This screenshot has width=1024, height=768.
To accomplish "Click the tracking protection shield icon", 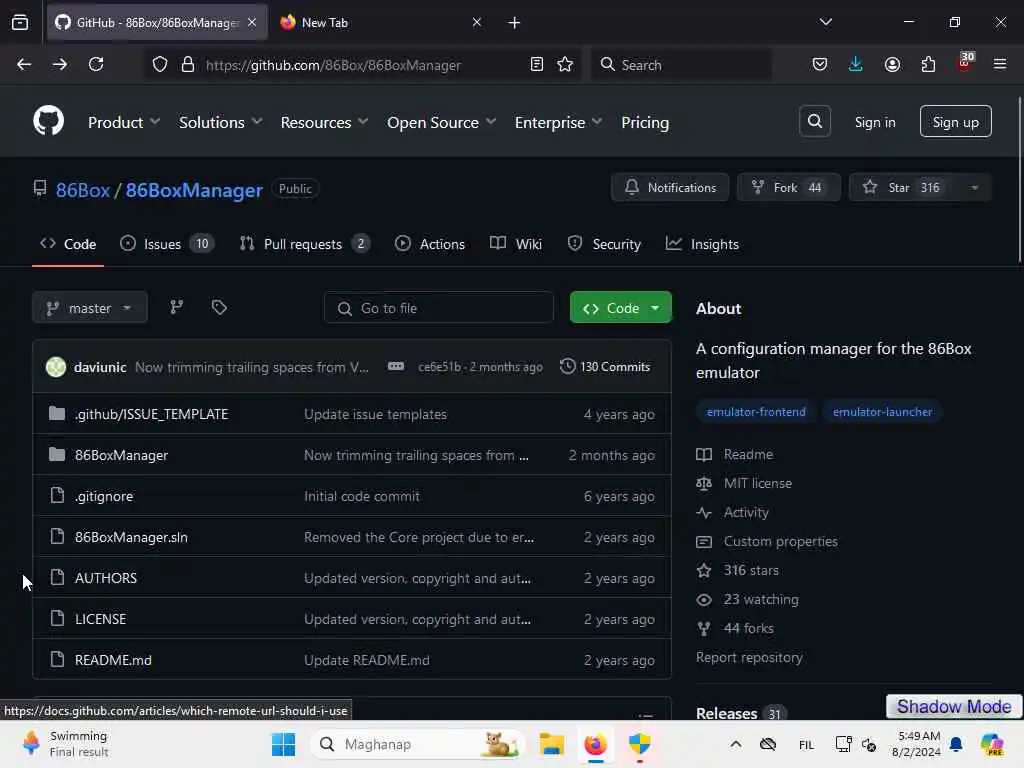I will (160, 65).
